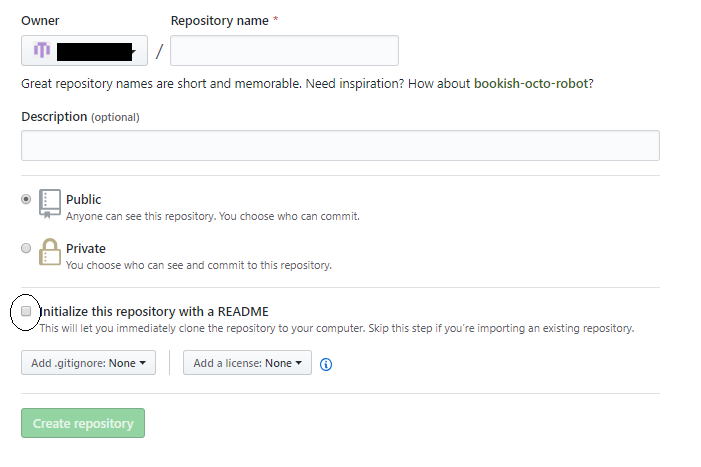Screen dimensions: 701x467
Task: Select the Private radio button
Action: pyautogui.click(x=26, y=248)
